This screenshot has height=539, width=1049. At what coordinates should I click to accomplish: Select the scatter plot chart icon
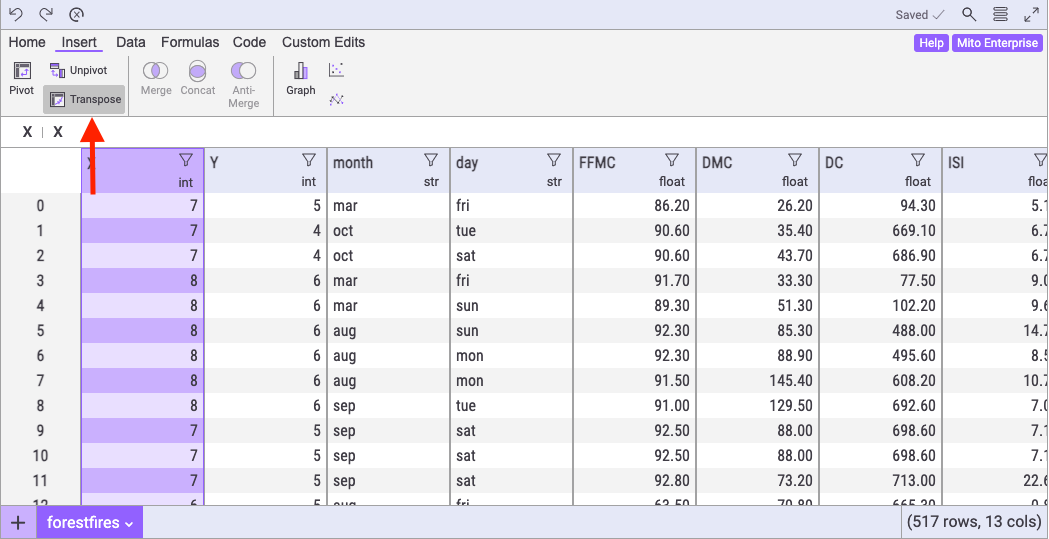click(x=337, y=70)
